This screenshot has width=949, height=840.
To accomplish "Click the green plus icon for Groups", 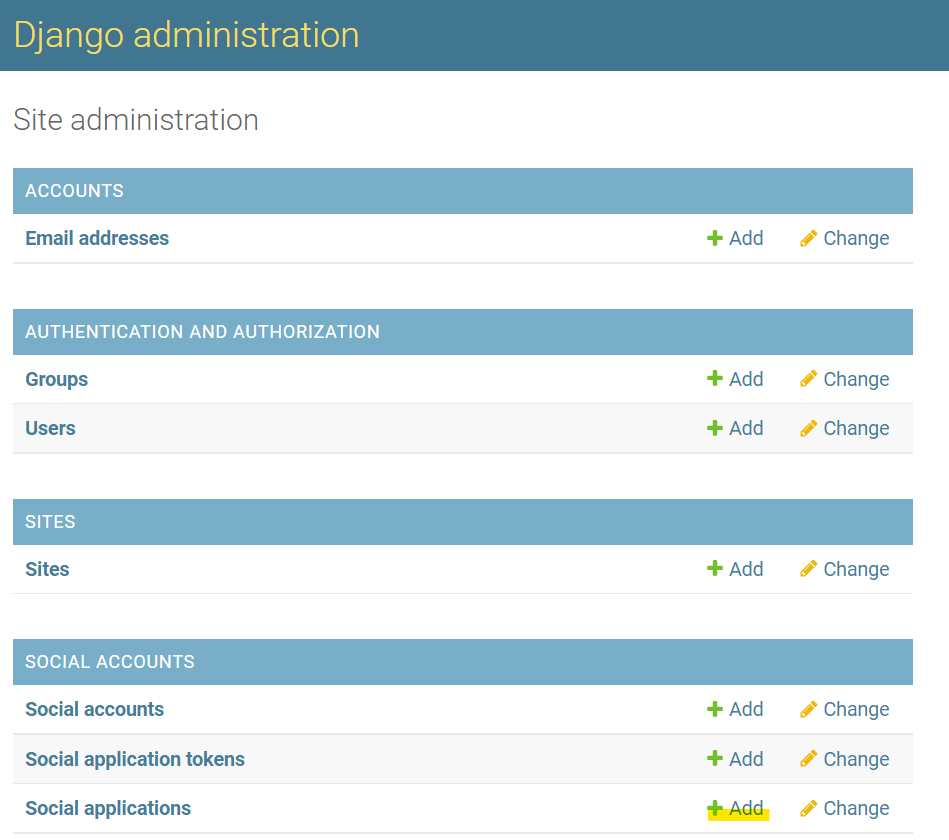I will pyautogui.click(x=715, y=379).
